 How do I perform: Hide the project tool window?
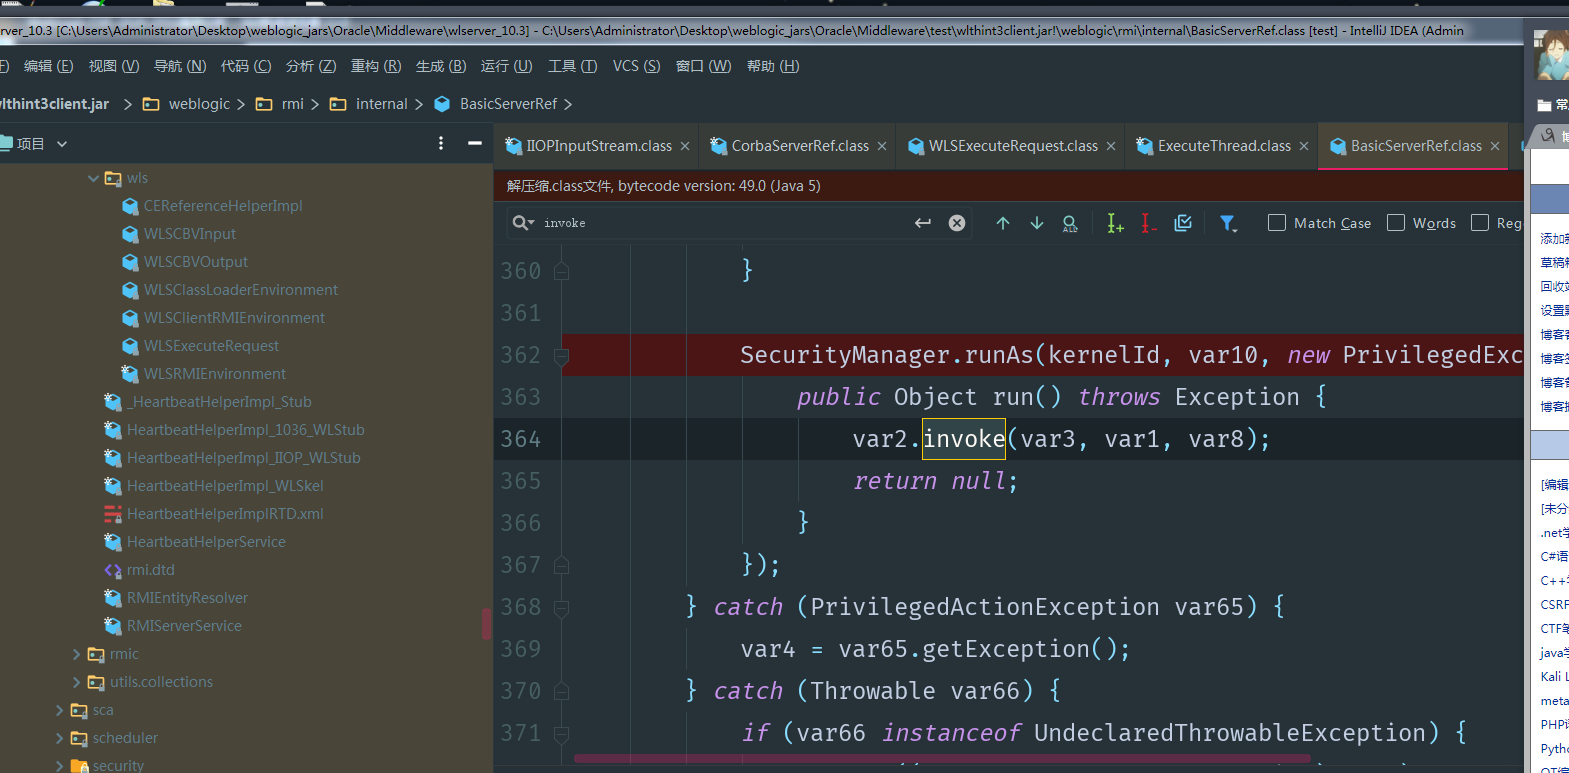pyautogui.click(x=475, y=144)
